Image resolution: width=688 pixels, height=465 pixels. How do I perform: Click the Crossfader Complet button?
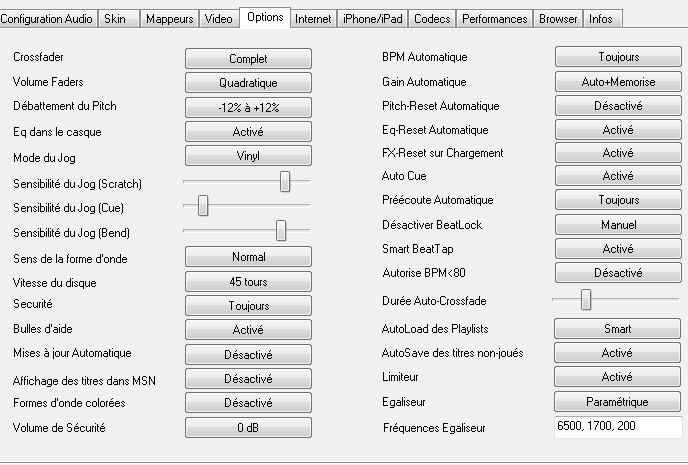tap(248, 59)
